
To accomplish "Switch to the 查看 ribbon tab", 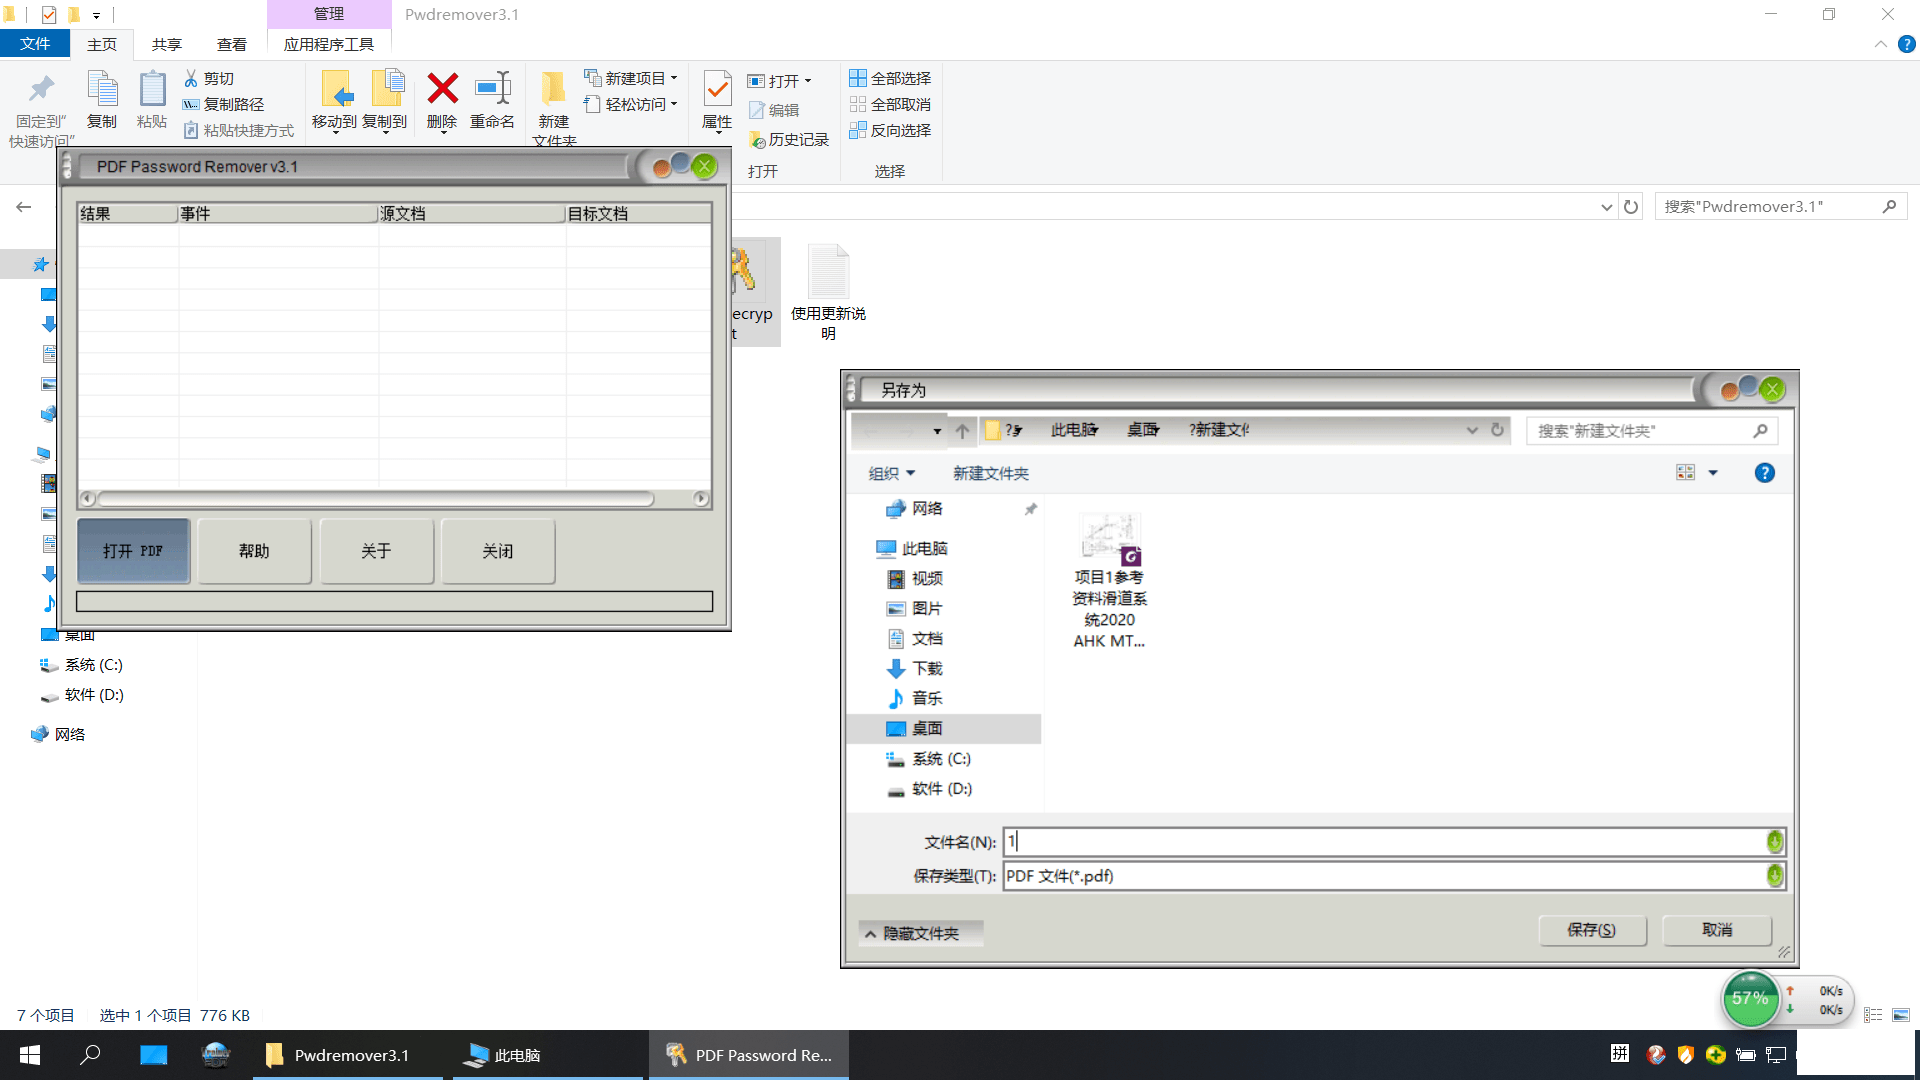I will 232,44.
